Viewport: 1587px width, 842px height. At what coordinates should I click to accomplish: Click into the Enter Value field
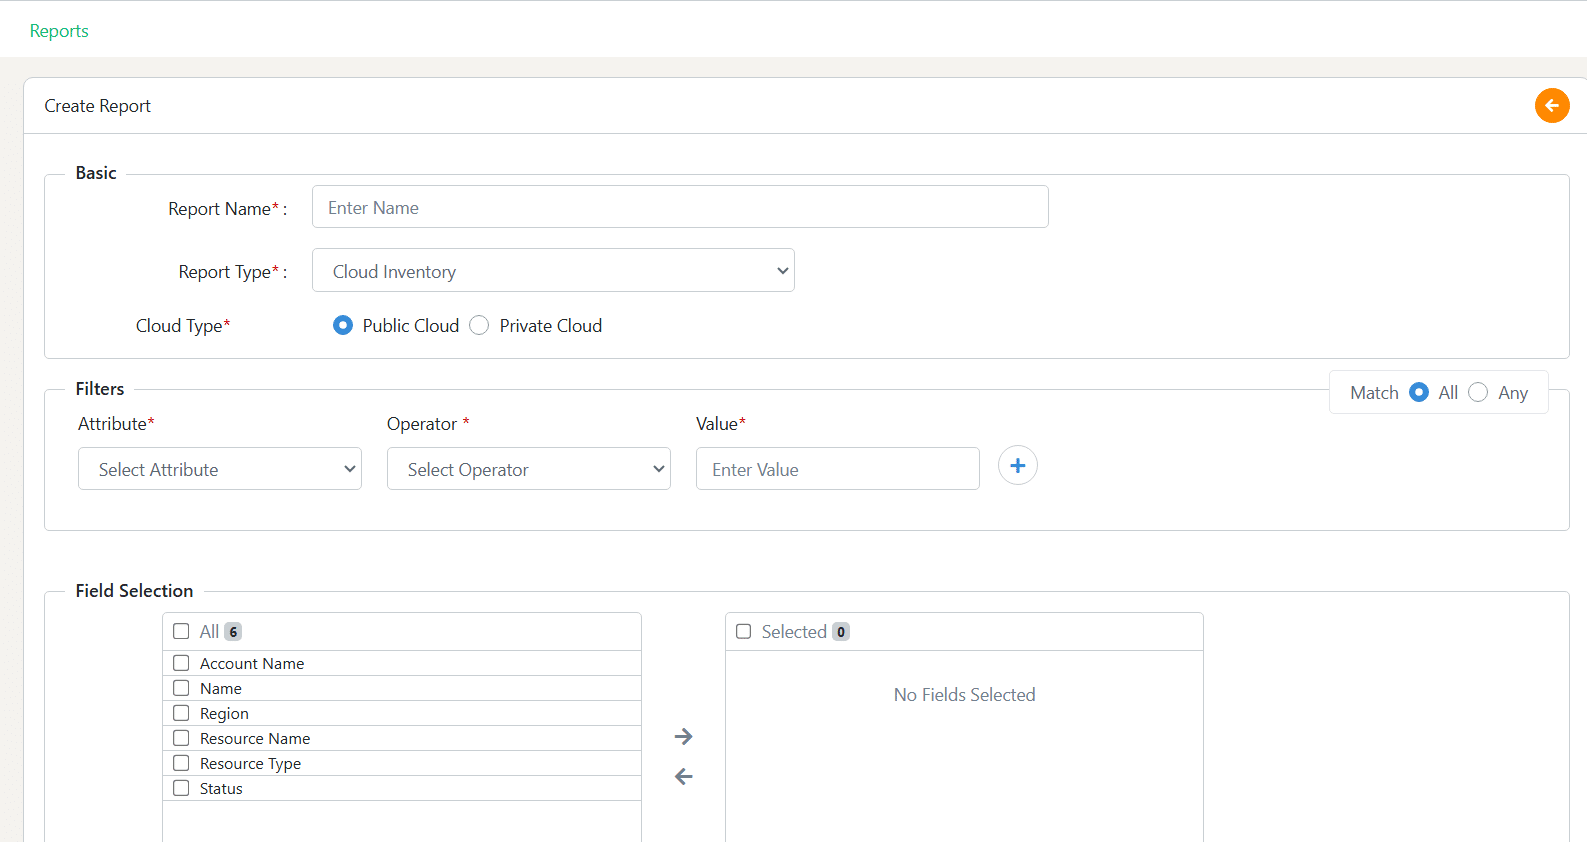pyautogui.click(x=838, y=469)
